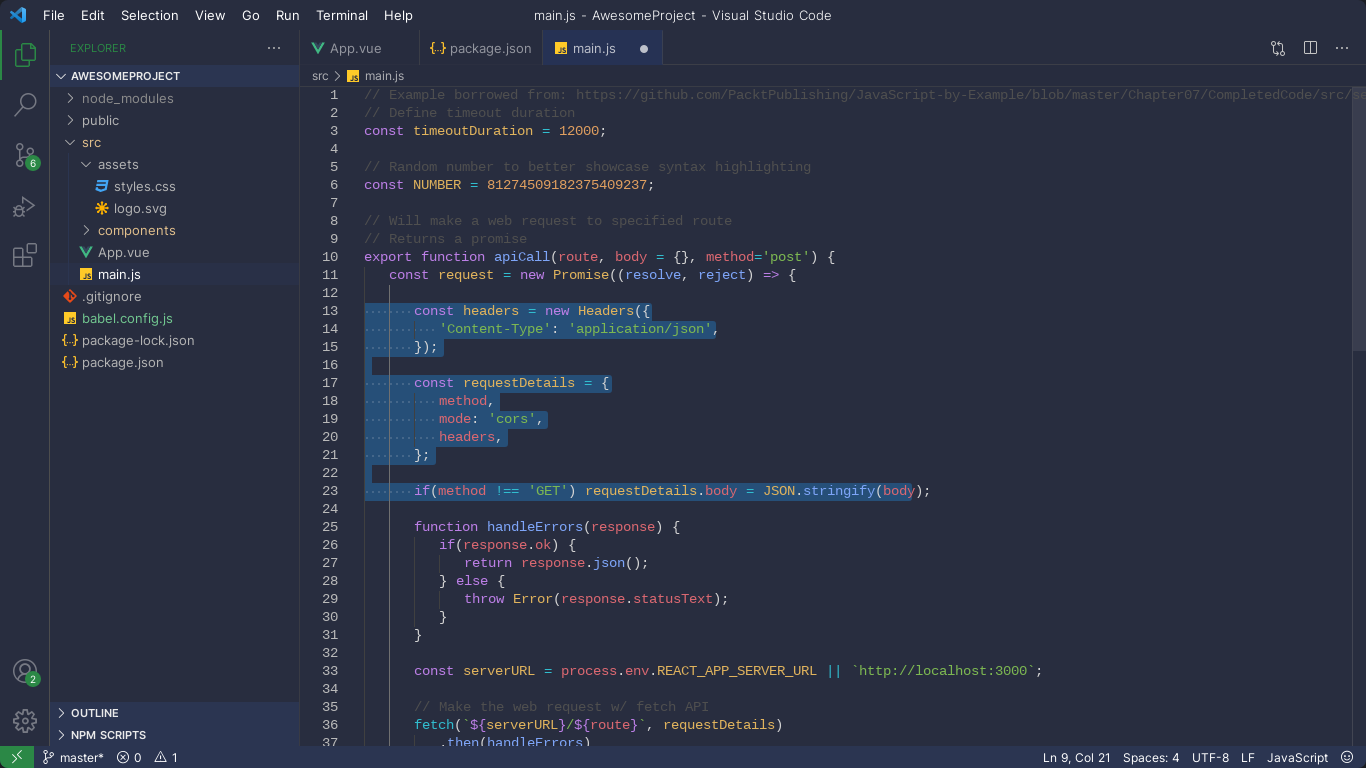The height and width of the screenshot is (768, 1366).
Task: Expand the OUTLINE section
Action: [175, 713]
